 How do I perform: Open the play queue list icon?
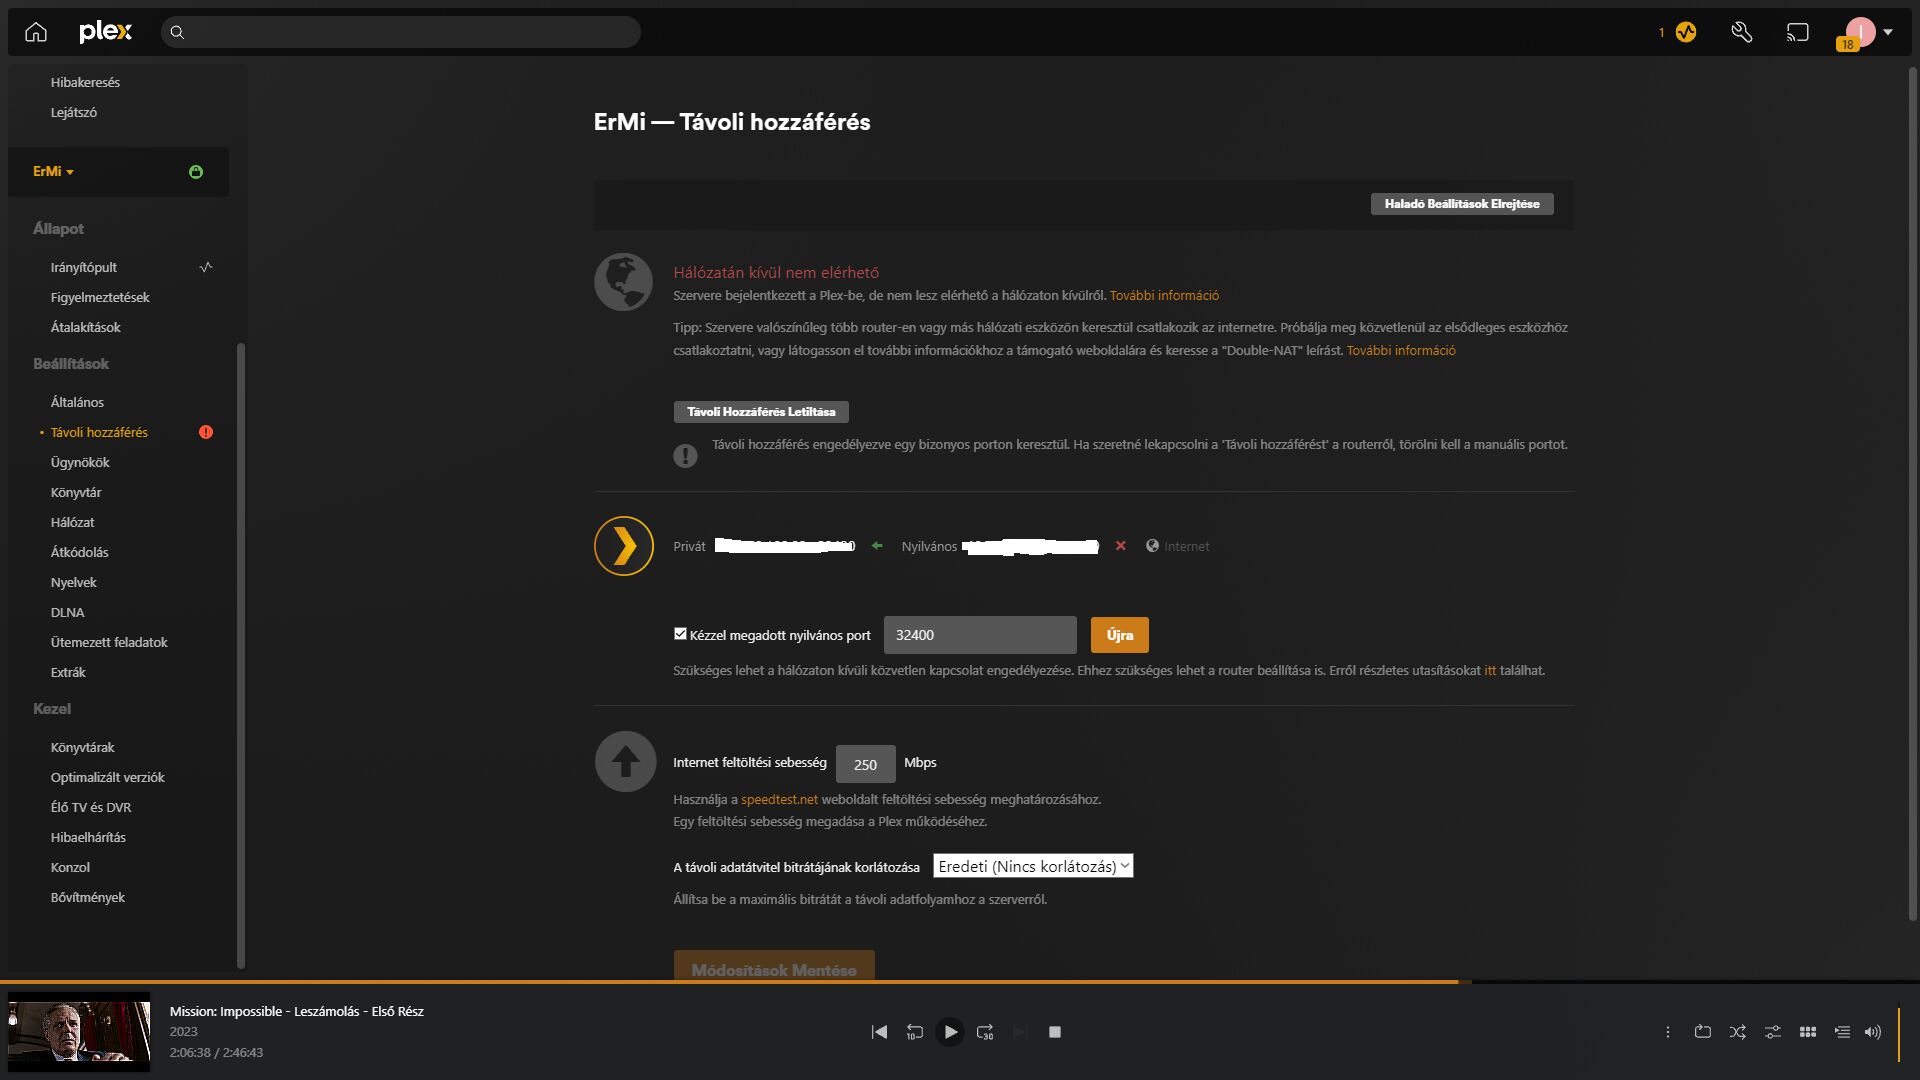pos(1842,1032)
